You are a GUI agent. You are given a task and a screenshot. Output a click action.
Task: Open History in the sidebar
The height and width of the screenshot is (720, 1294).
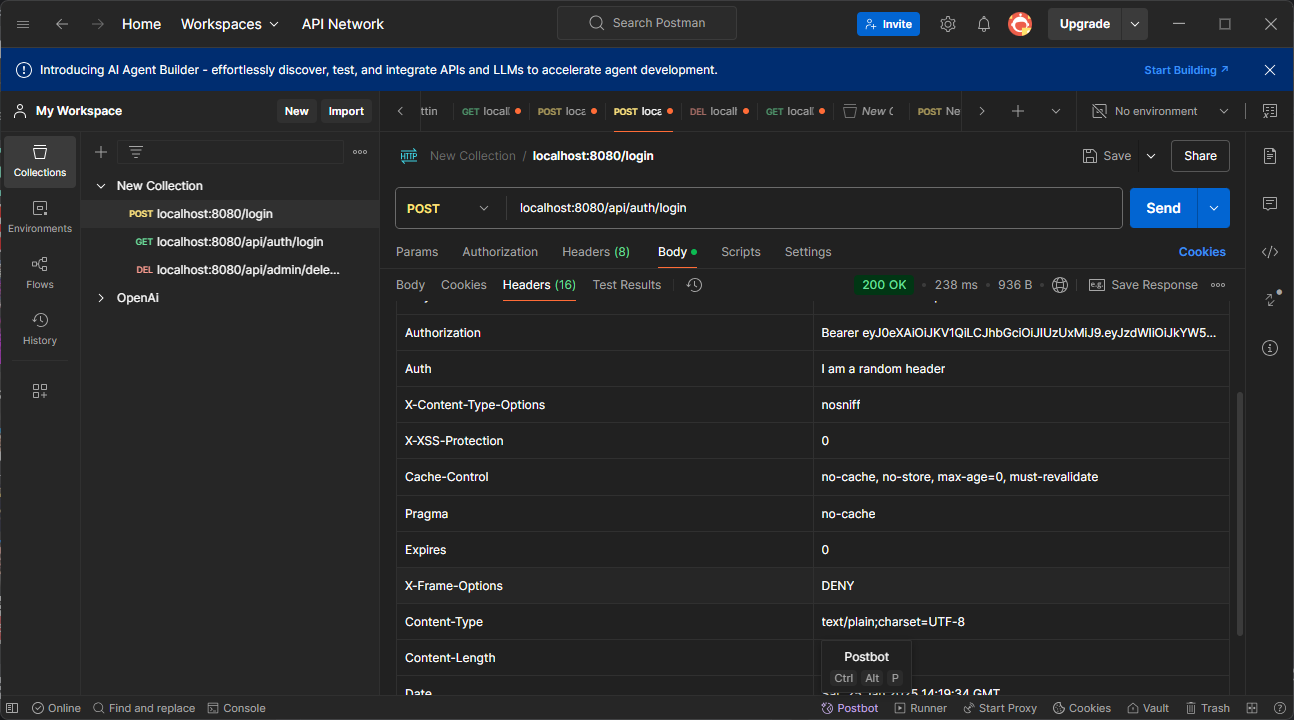point(40,330)
